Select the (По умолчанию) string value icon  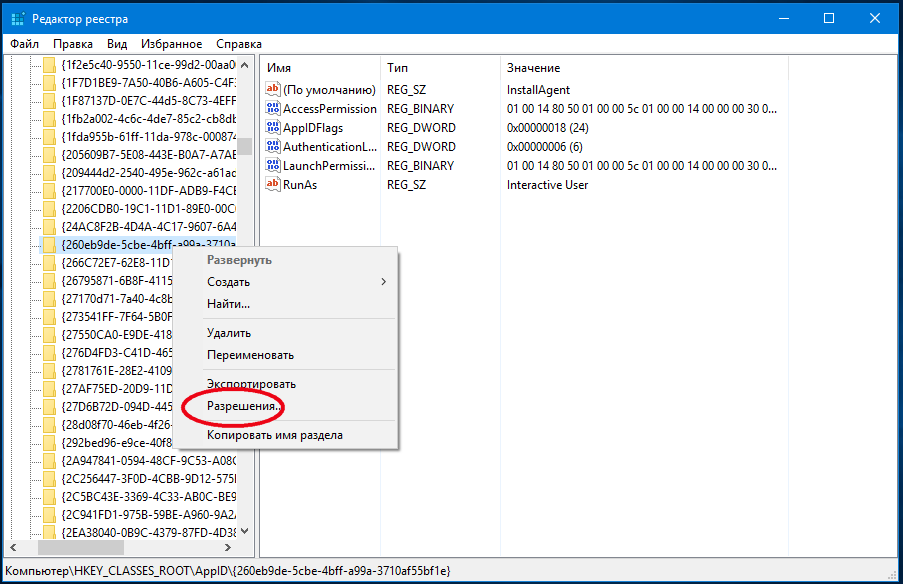tap(273, 89)
